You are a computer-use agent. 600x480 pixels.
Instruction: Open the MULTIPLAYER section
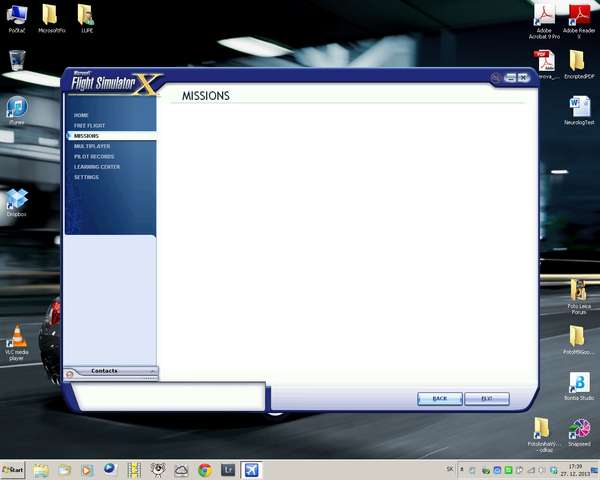92,146
